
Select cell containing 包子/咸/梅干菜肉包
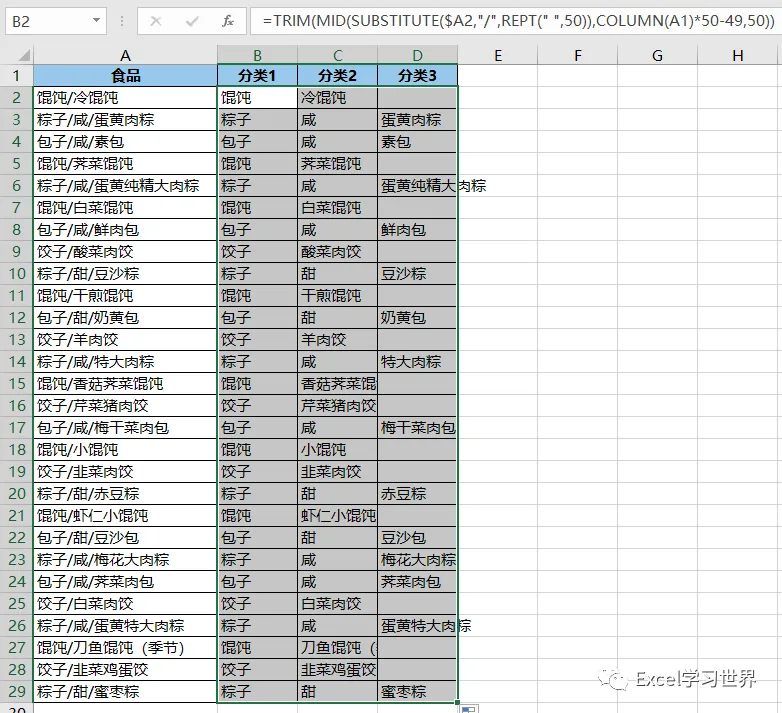click(x=125, y=428)
